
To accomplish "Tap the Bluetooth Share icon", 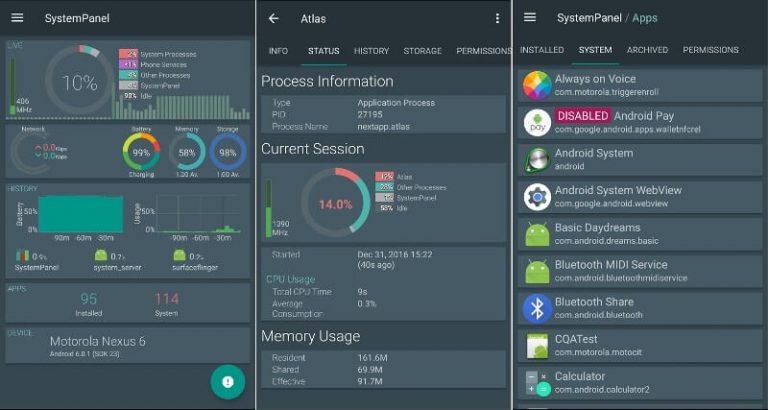I will pos(537,309).
